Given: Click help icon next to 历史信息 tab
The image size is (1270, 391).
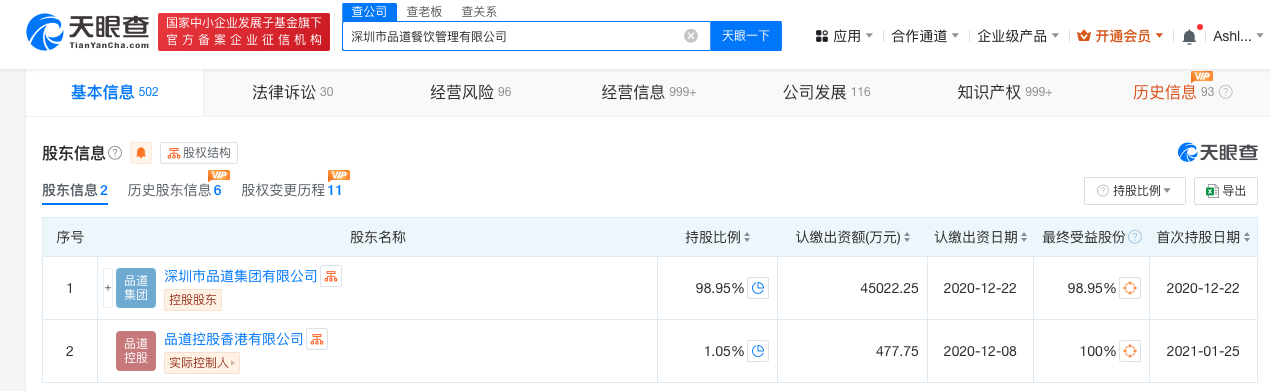Looking at the screenshot, I should coord(1225,92).
